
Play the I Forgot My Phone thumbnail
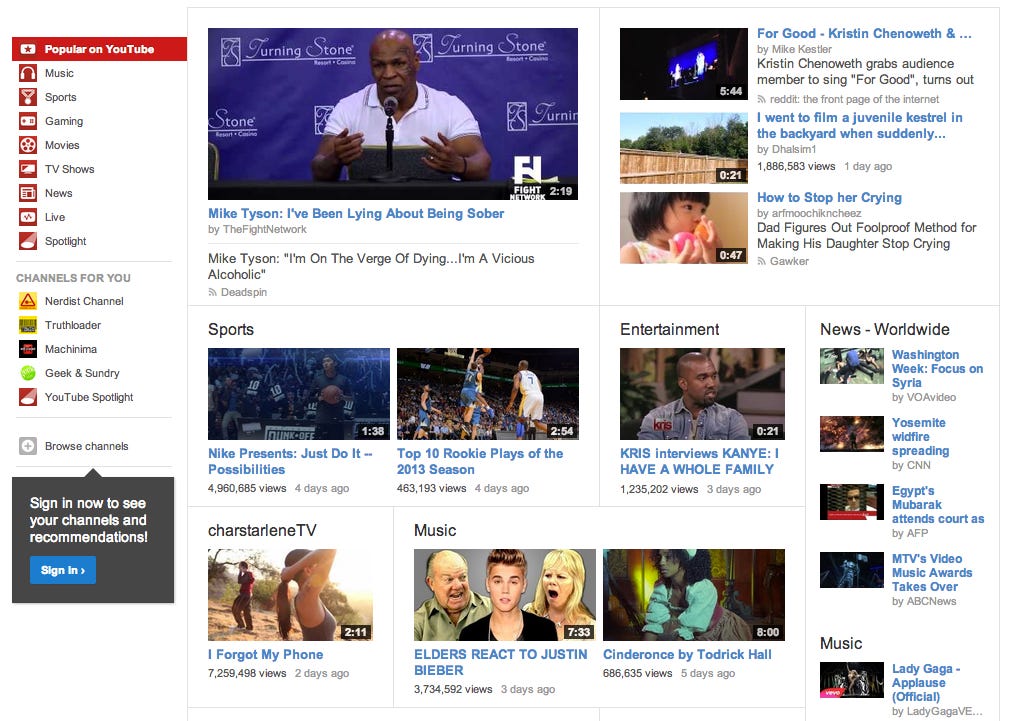(x=290, y=595)
